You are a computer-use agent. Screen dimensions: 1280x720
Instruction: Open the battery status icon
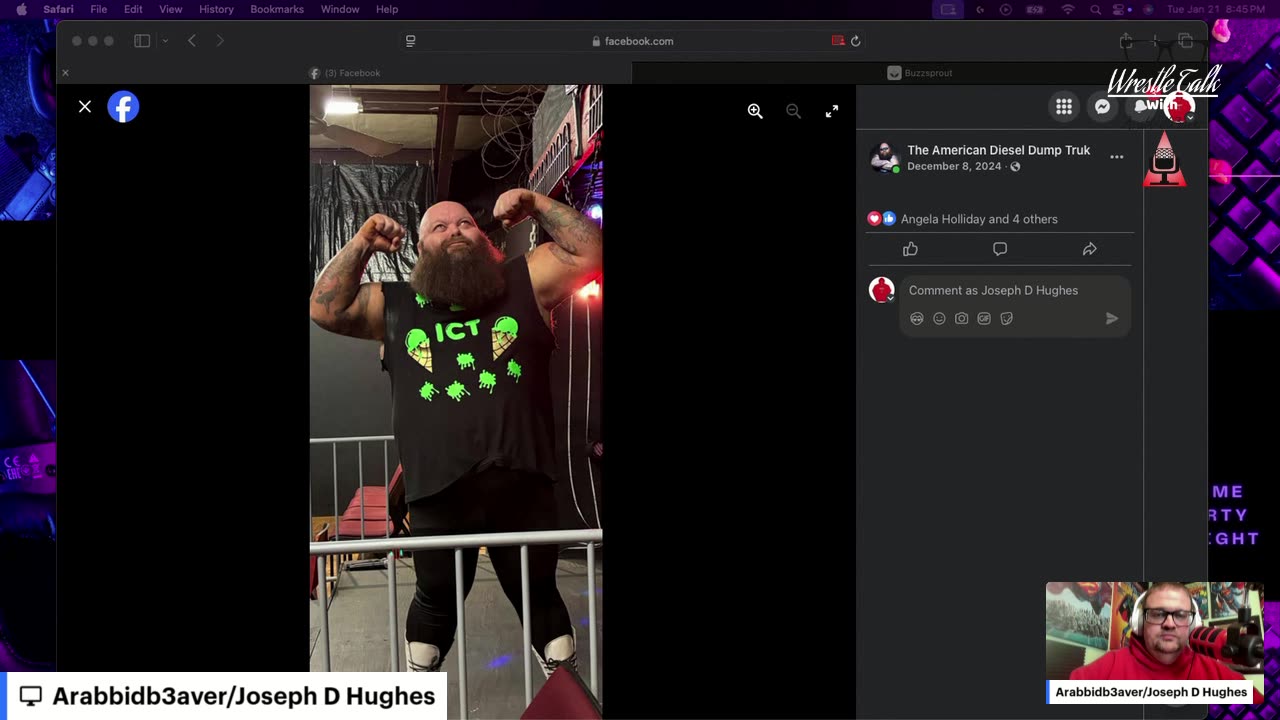[x=1036, y=9]
